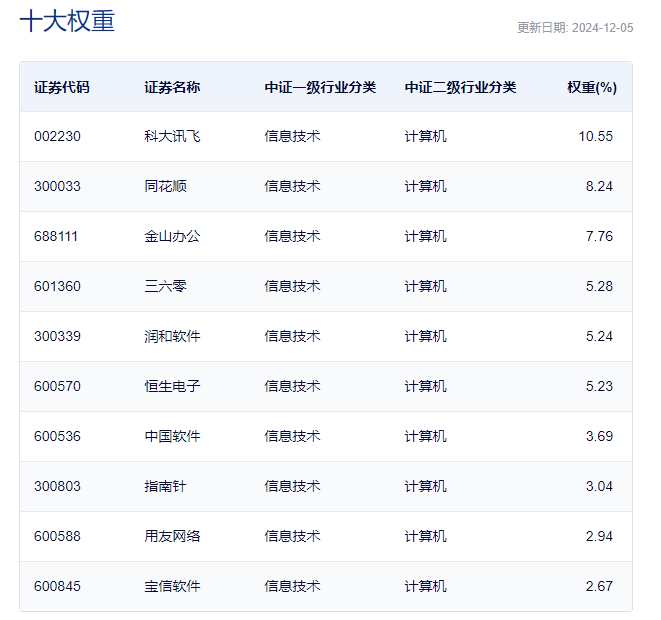
Task: Click weight value 3.69
Action: pyautogui.click(x=599, y=436)
